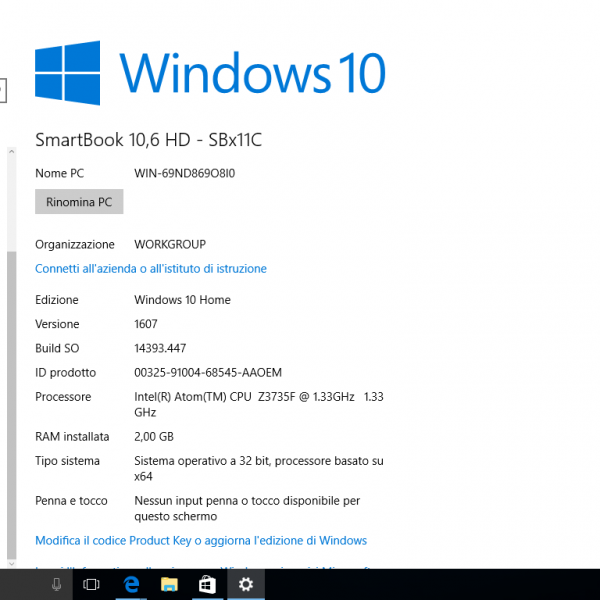This screenshot has height=600, width=600.
Task: Select the Settings gear in taskbar
Action: pyautogui.click(x=246, y=584)
